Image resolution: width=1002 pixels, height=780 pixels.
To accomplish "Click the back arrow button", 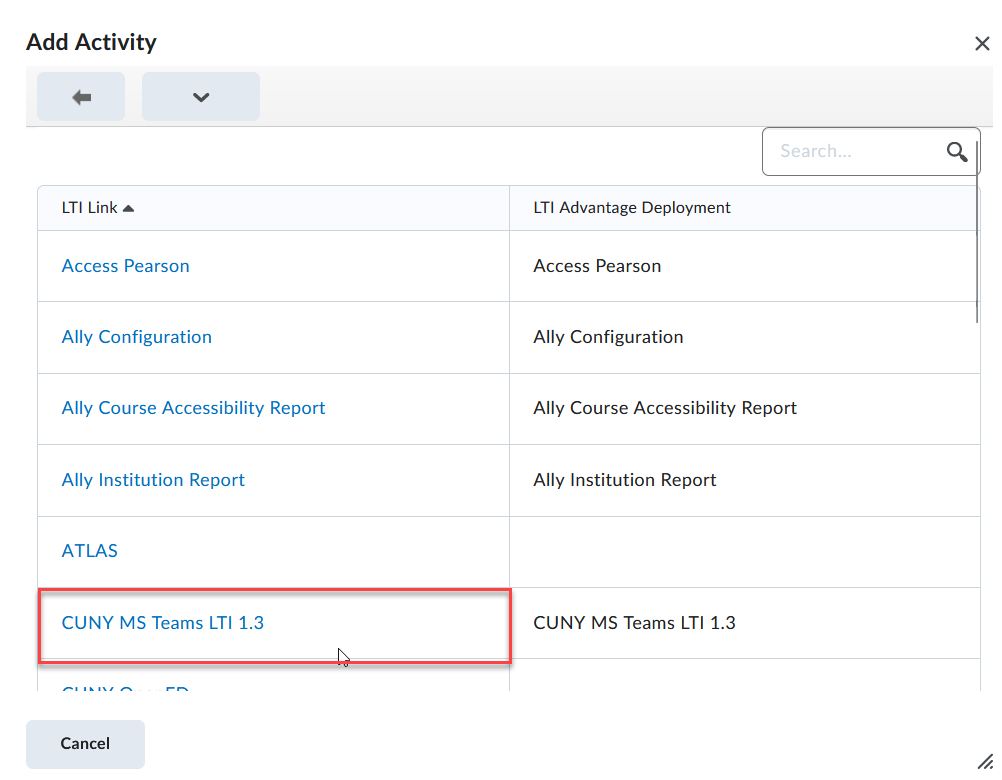I will click(81, 97).
